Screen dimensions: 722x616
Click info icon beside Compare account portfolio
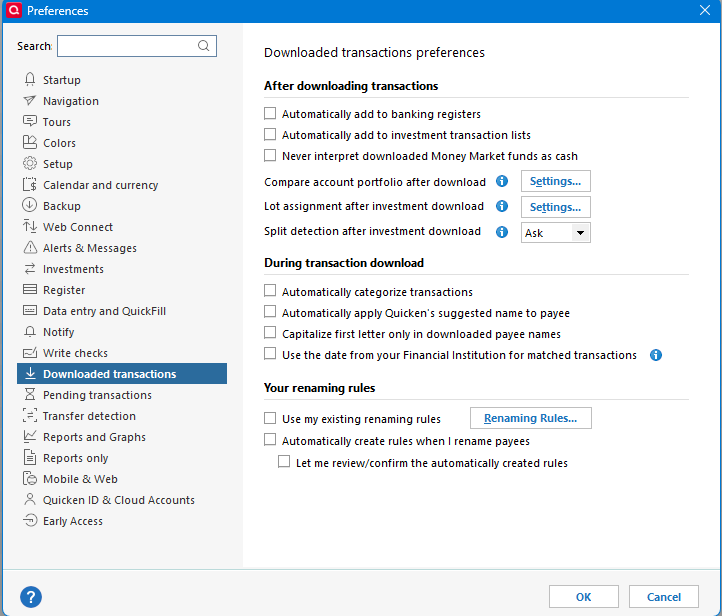pyautogui.click(x=502, y=182)
